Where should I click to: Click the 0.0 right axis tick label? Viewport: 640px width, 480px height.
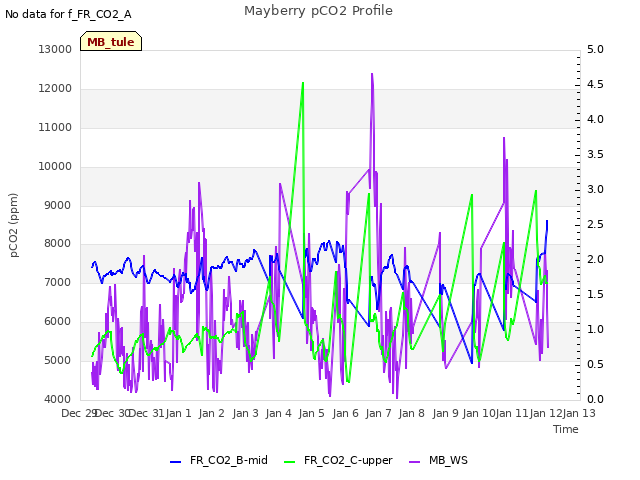pyautogui.click(x=595, y=399)
